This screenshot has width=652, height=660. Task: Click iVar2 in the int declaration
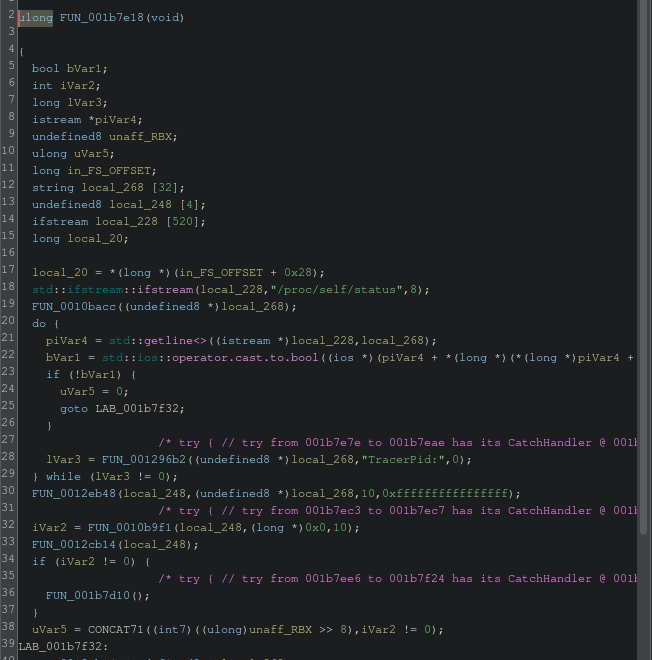[x=77, y=85]
